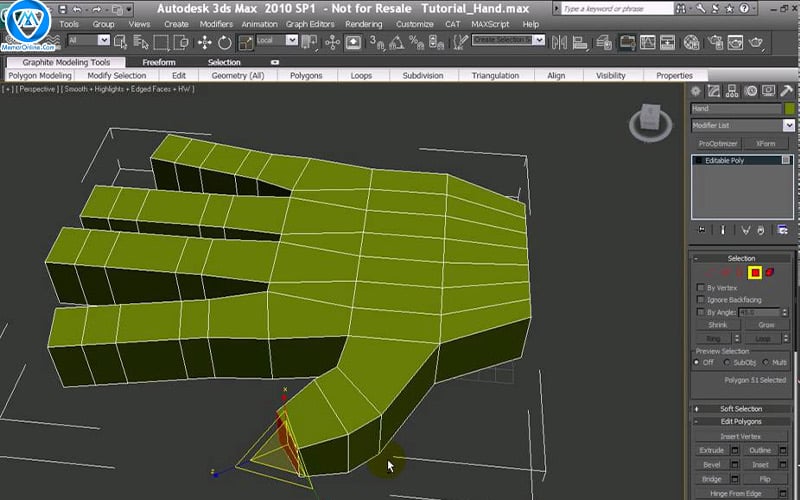Click the Configure Modifier Sets icon

click(781, 230)
